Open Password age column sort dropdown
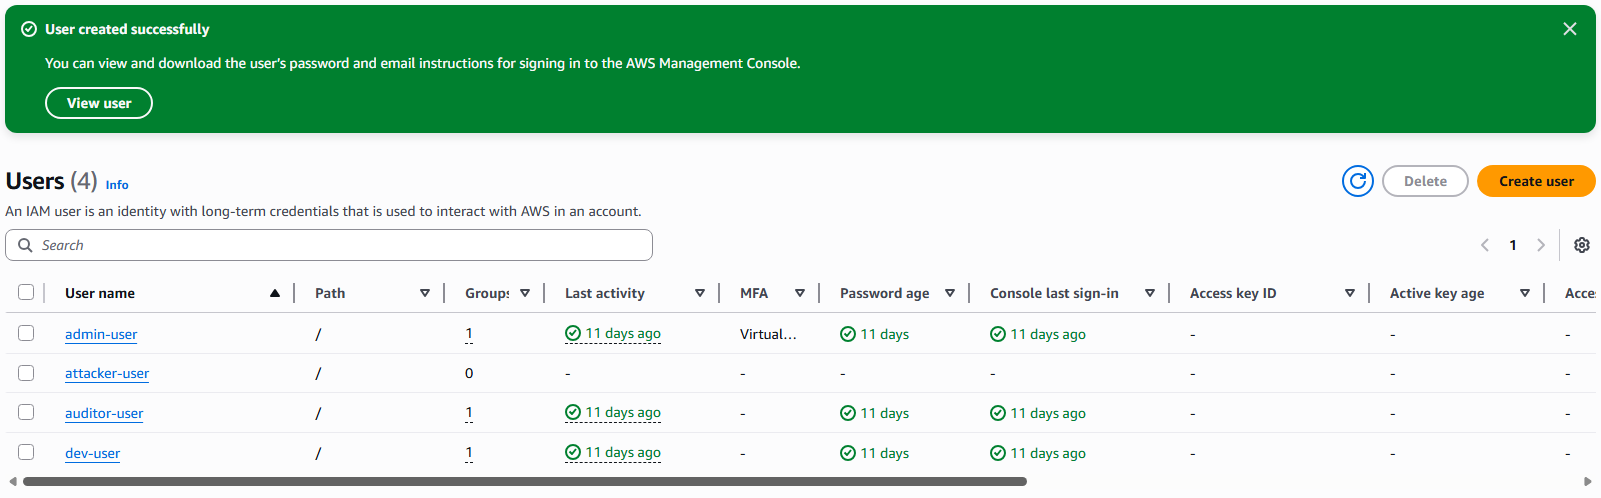Viewport: 1601px width, 498px height. pos(949,293)
